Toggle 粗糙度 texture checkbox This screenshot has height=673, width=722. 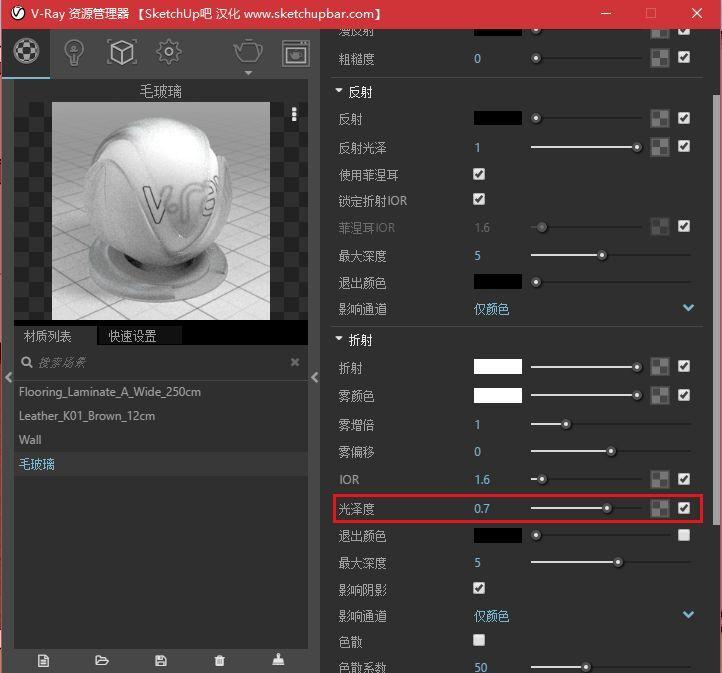point(684,57)
